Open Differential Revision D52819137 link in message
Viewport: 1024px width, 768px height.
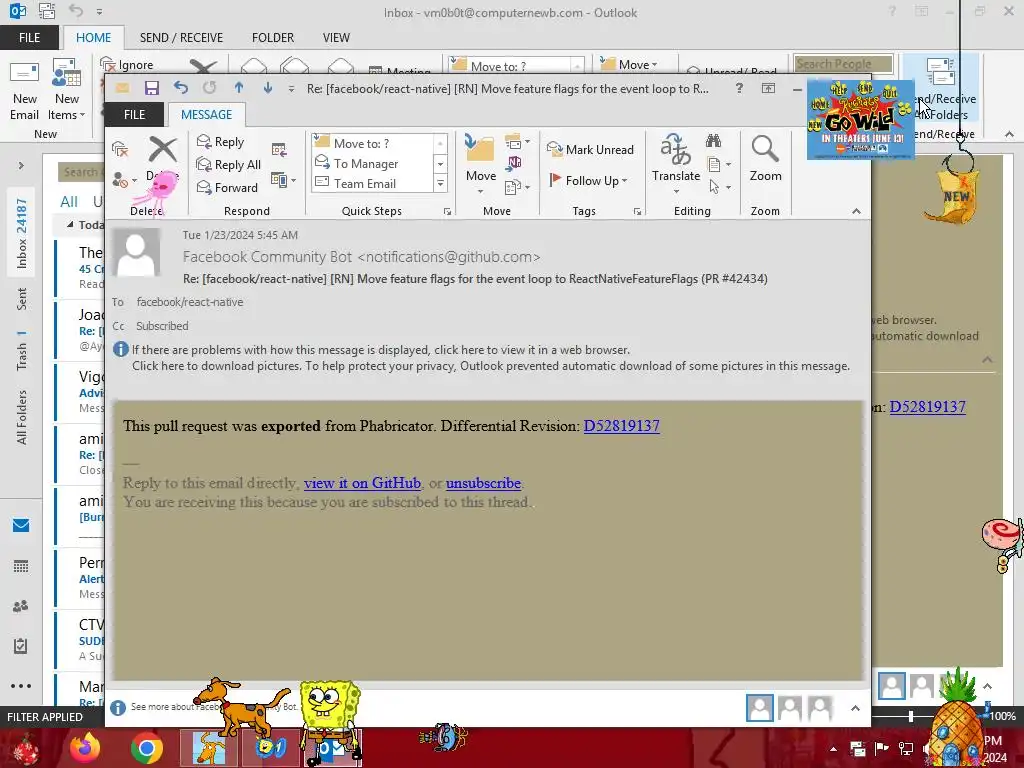[x=621, y=426]
